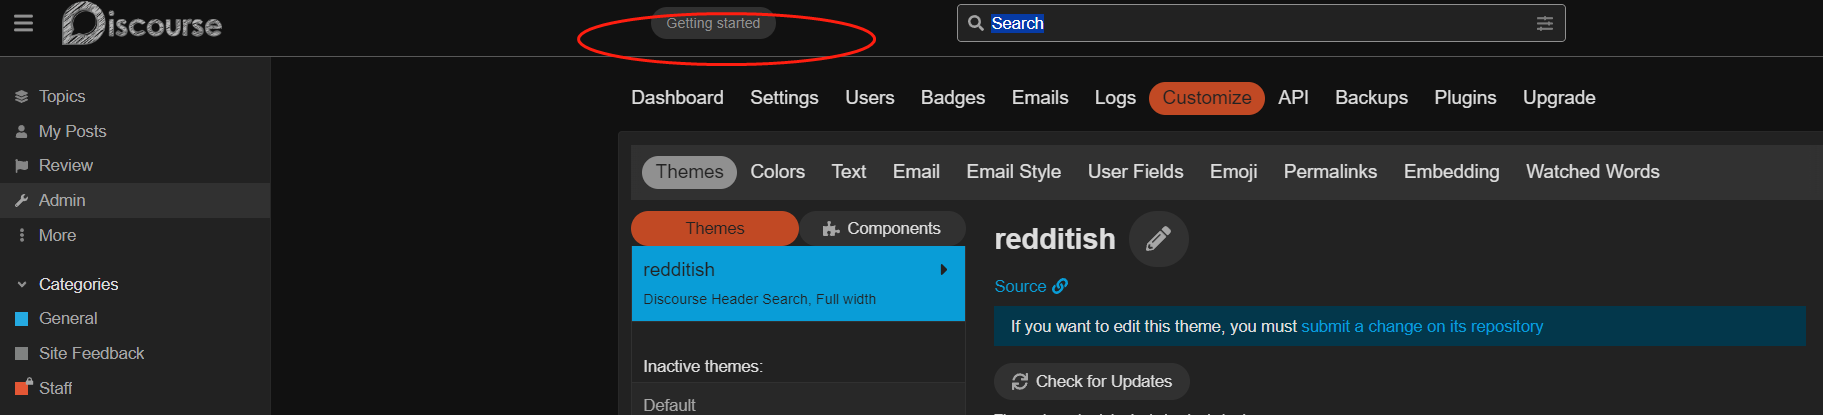
Task: Click the Discourse logo
Action: click(x=142, y=23)
